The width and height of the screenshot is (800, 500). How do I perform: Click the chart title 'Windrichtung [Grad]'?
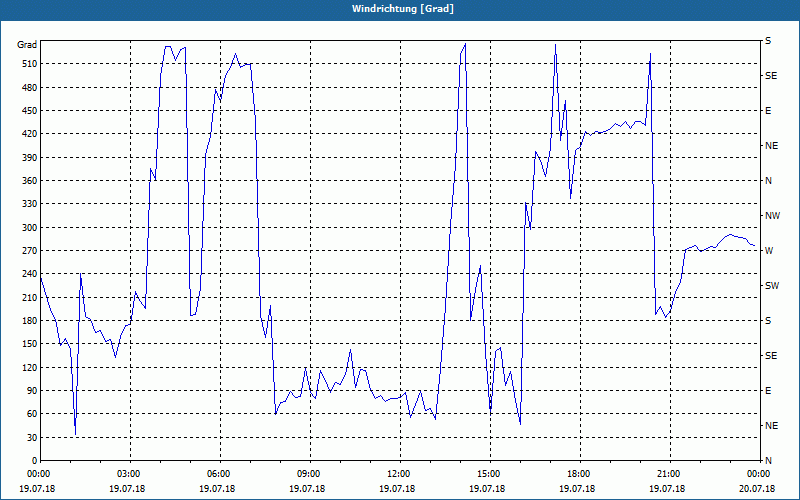(403, 9)
